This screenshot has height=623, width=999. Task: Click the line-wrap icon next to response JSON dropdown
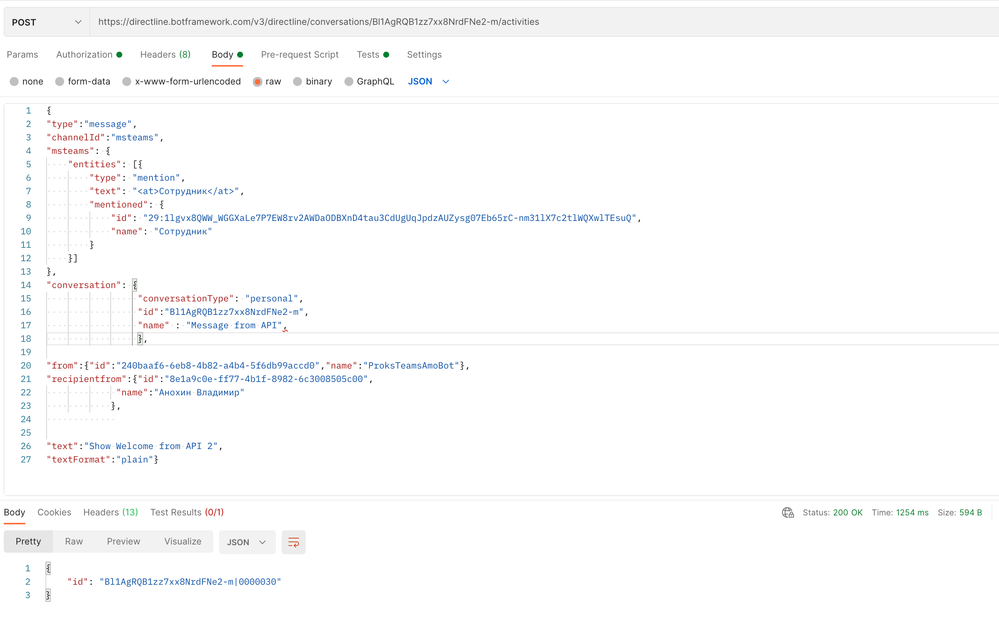point(293,541)
